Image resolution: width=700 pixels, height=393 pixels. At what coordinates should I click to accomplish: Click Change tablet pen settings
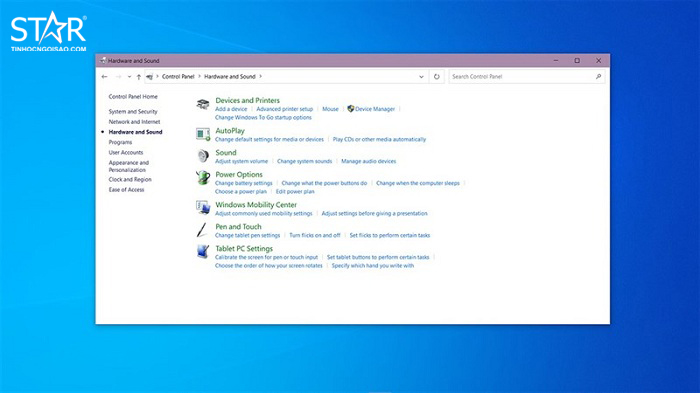pos(247,235)
